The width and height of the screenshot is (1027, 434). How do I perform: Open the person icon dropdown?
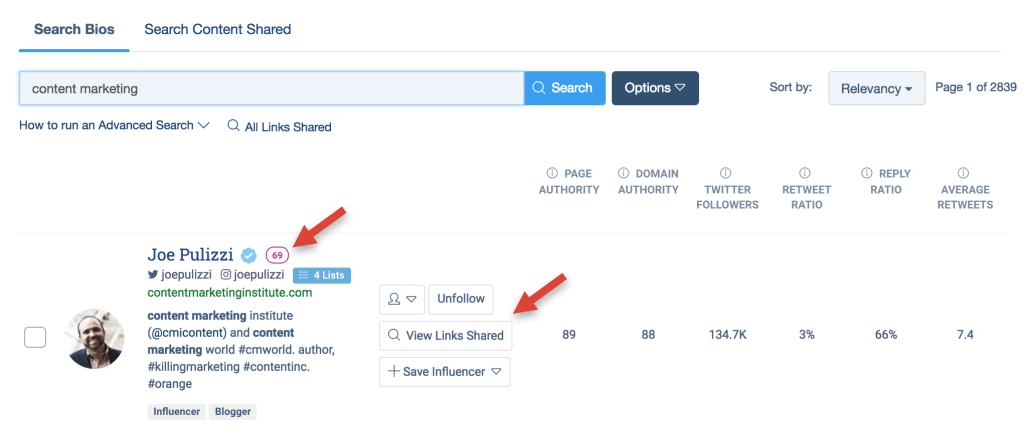tap(402, 299)
